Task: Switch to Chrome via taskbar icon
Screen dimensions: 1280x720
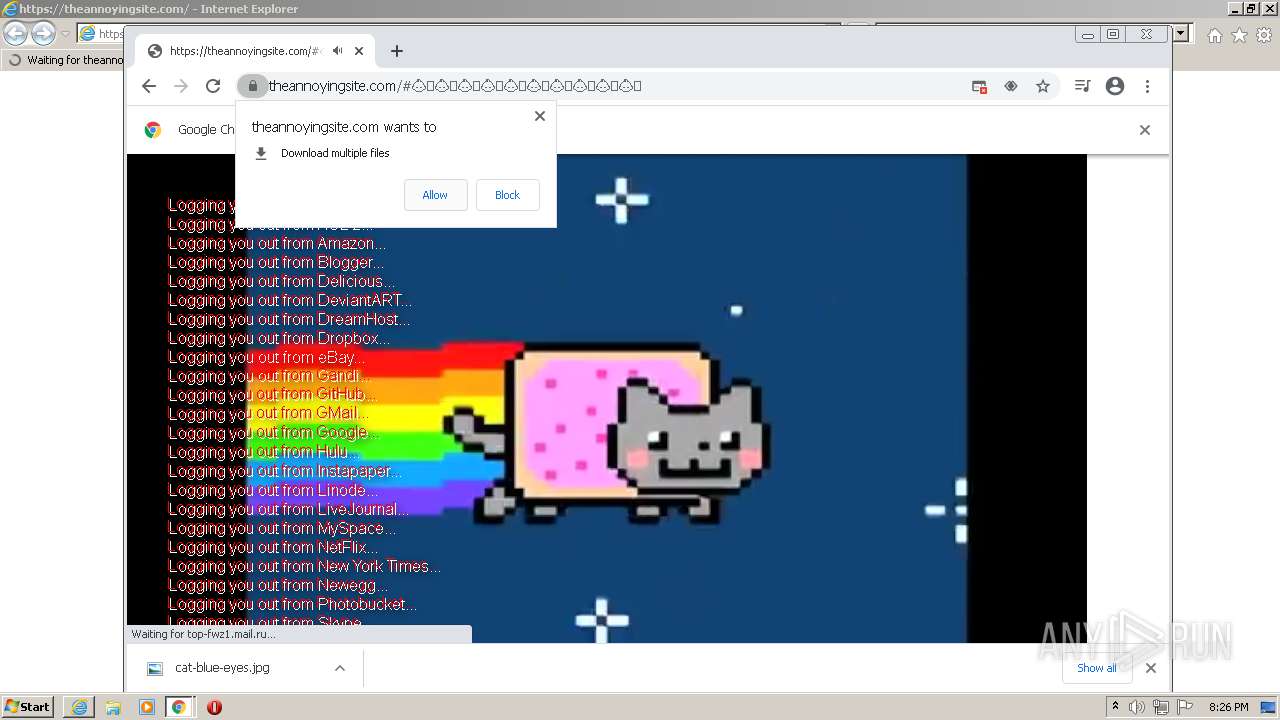Action: tap(179, 707)
